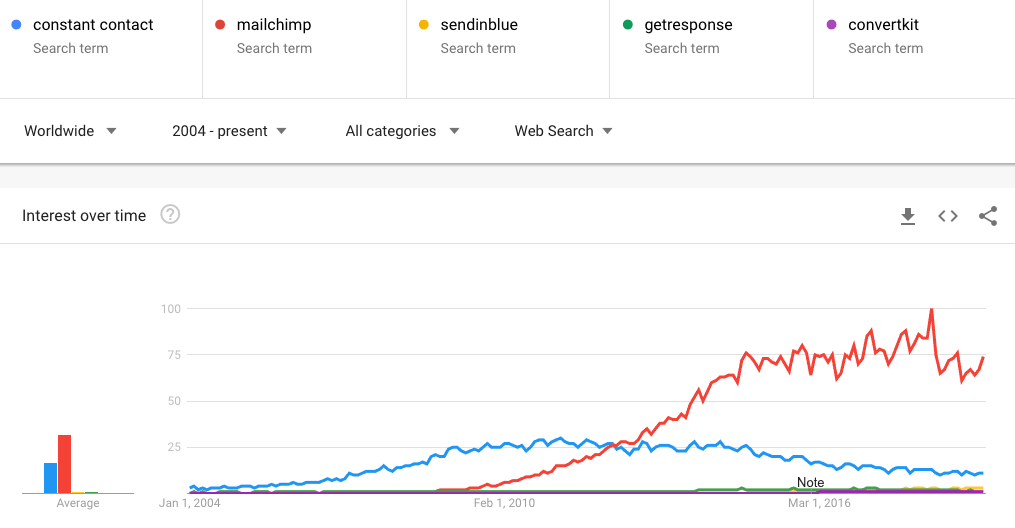The width and height of the screenshot is (1015, 528).
Task: Edit the sendinblue search term
Action: click(x=479, y=24)
